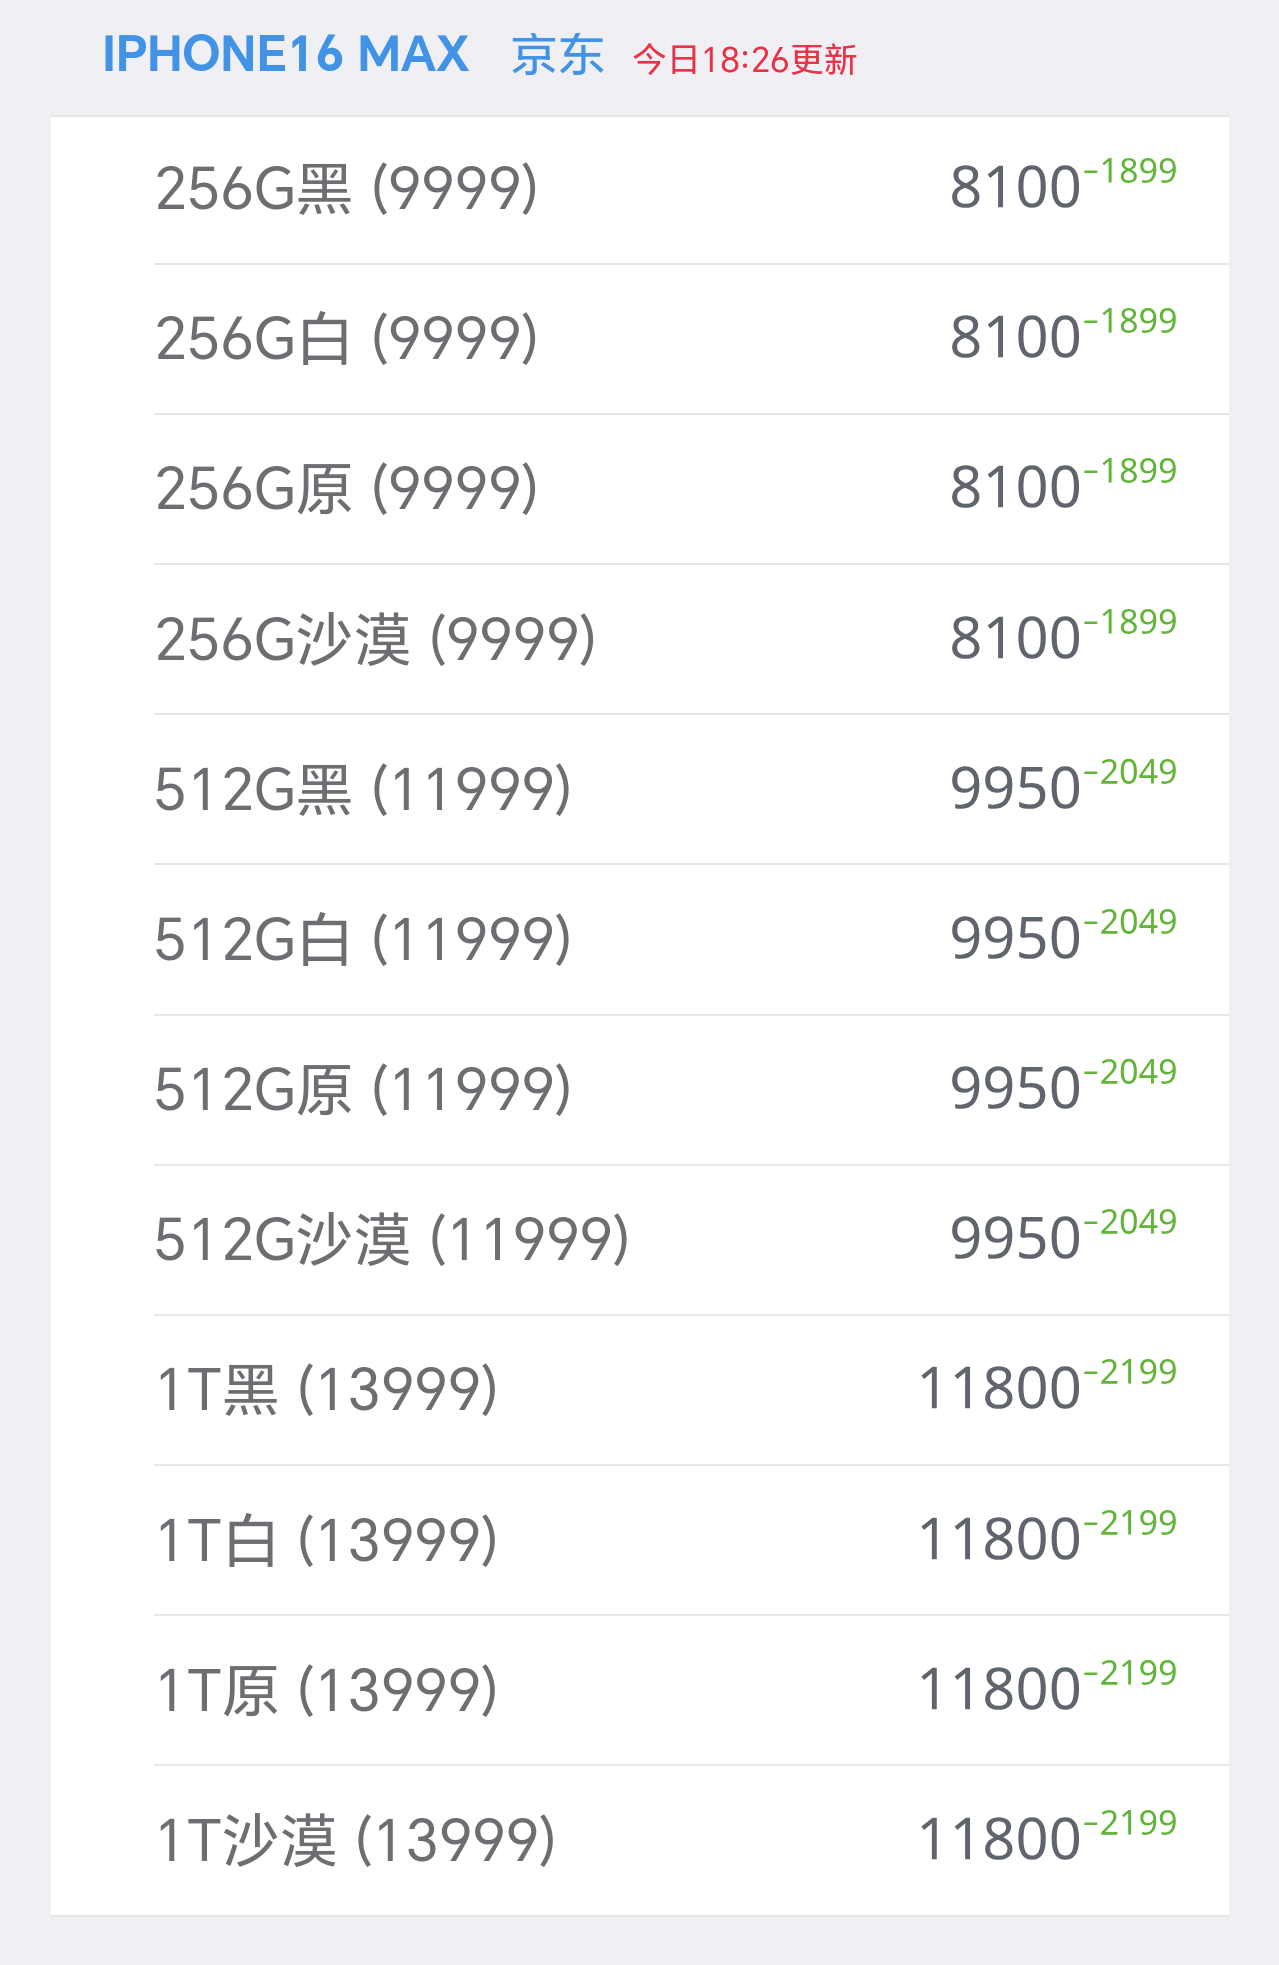Click the 今日18:26更新 timestamp

point(745,60)
